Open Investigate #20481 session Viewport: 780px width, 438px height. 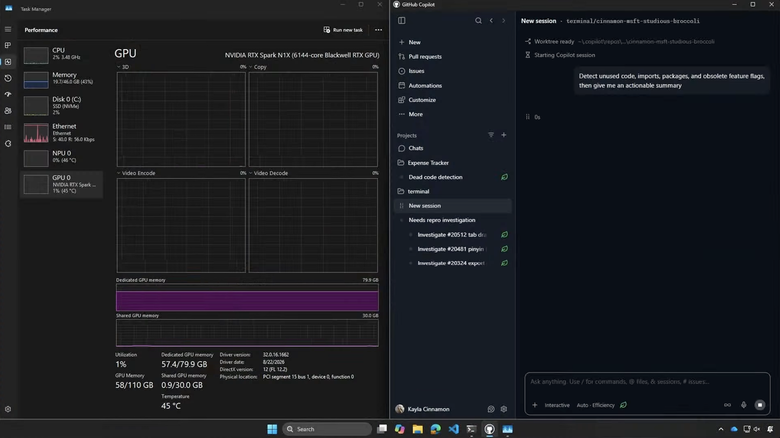(451, 249)
